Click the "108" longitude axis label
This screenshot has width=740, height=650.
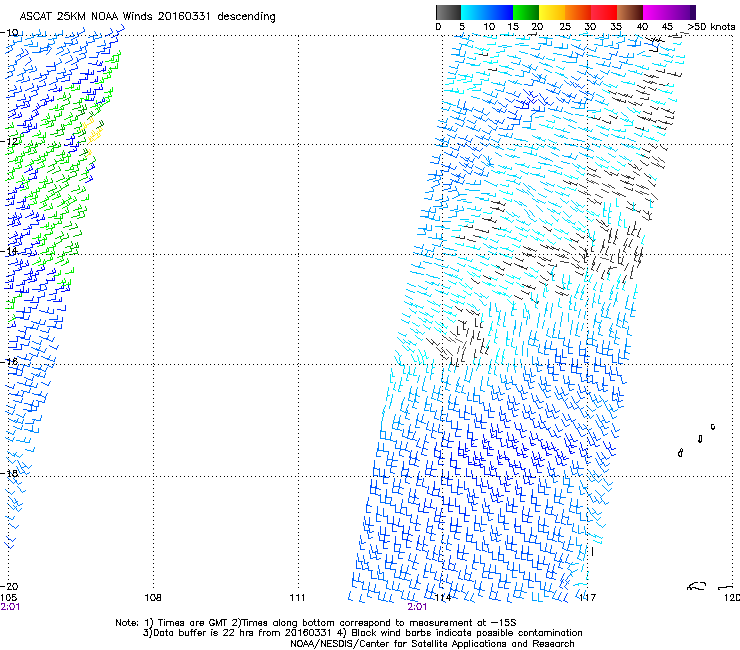pyautogui.click(x=153, y=597)
